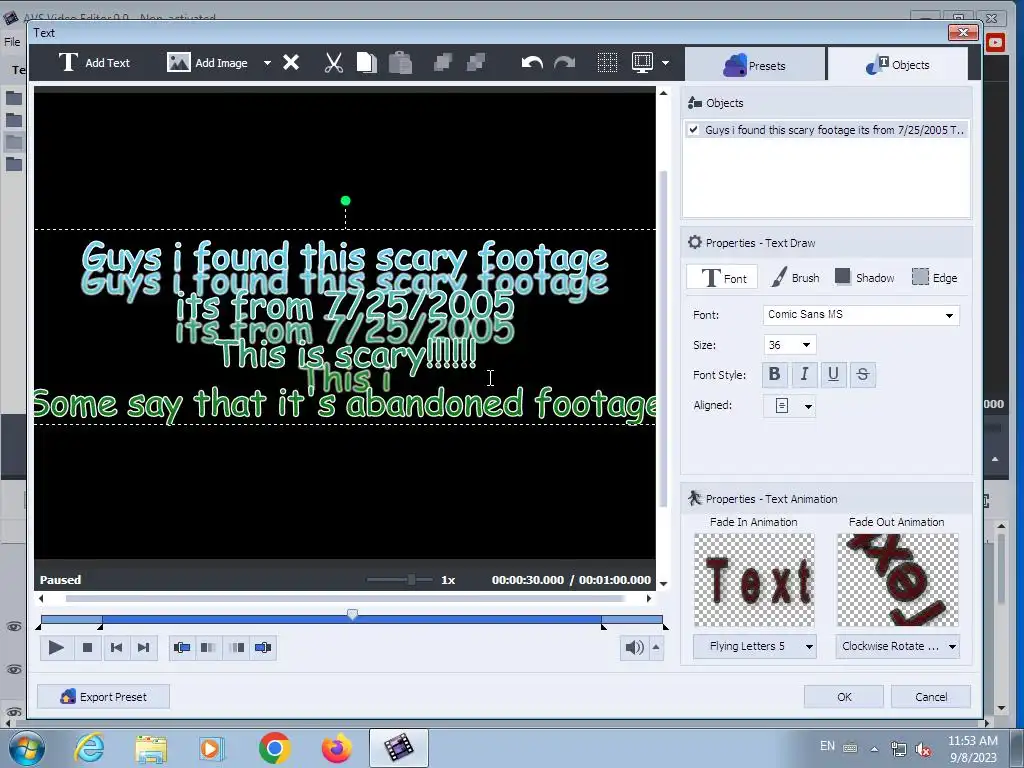Uncheck the 'Guys i found this scary footage' object

[694, 130]
